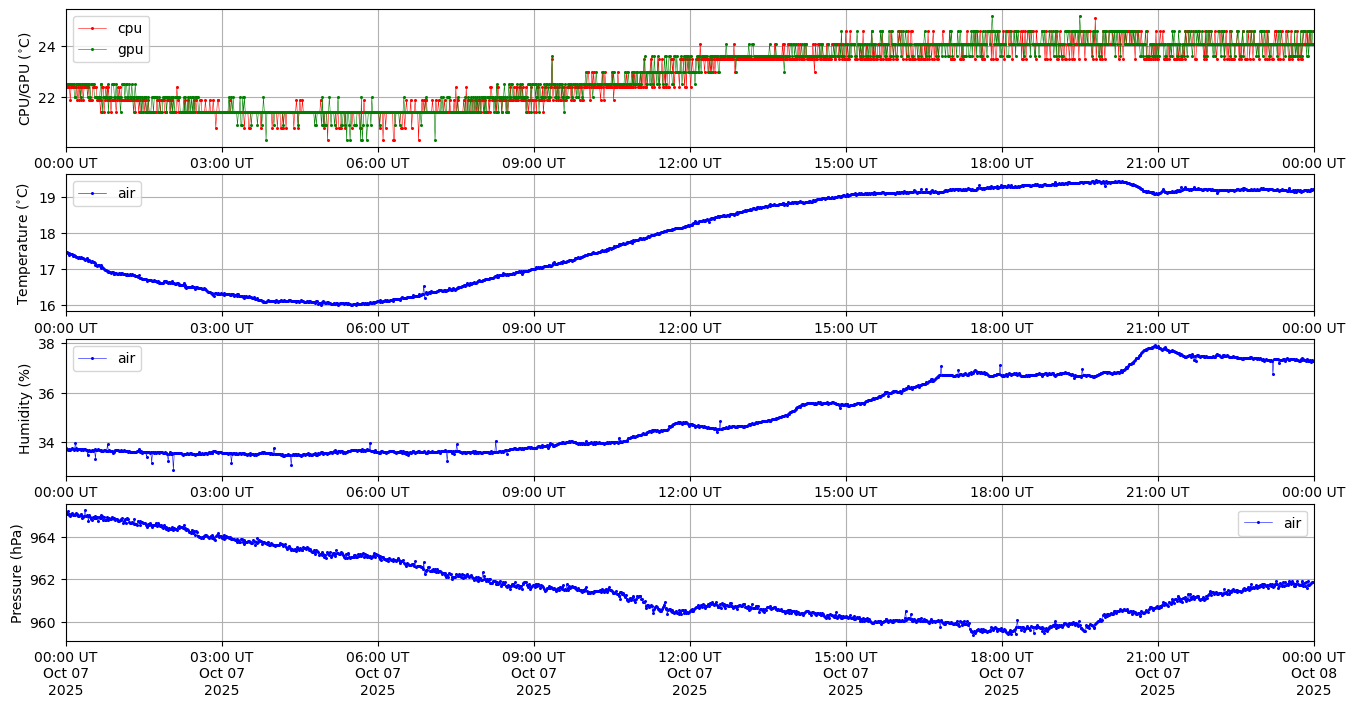1355x707 pixels.
Task: Click the CPU/GPU (°C) y-axis label
Action: [x=25, y=78]
